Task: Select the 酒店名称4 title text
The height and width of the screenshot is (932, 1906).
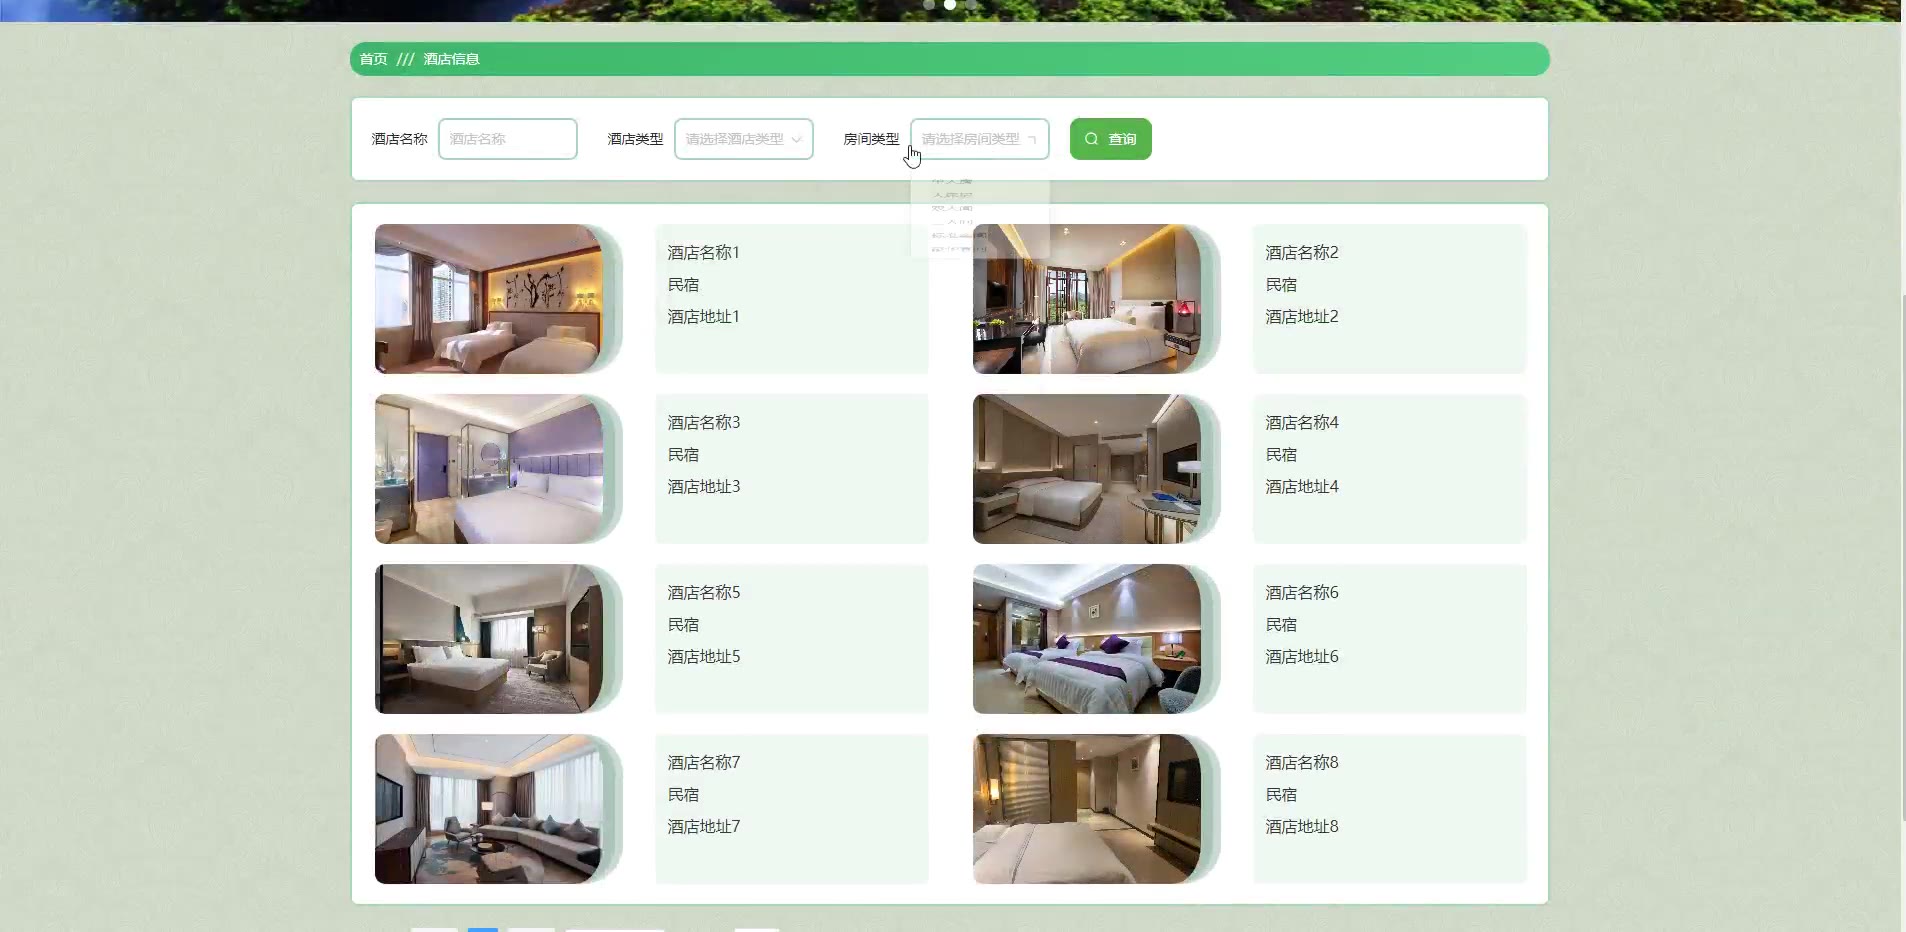Action: click(x=1302, y=423)
